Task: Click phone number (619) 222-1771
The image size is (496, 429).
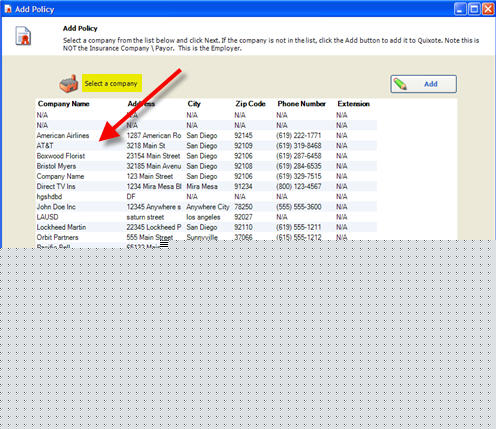Action: click(299, 135)
